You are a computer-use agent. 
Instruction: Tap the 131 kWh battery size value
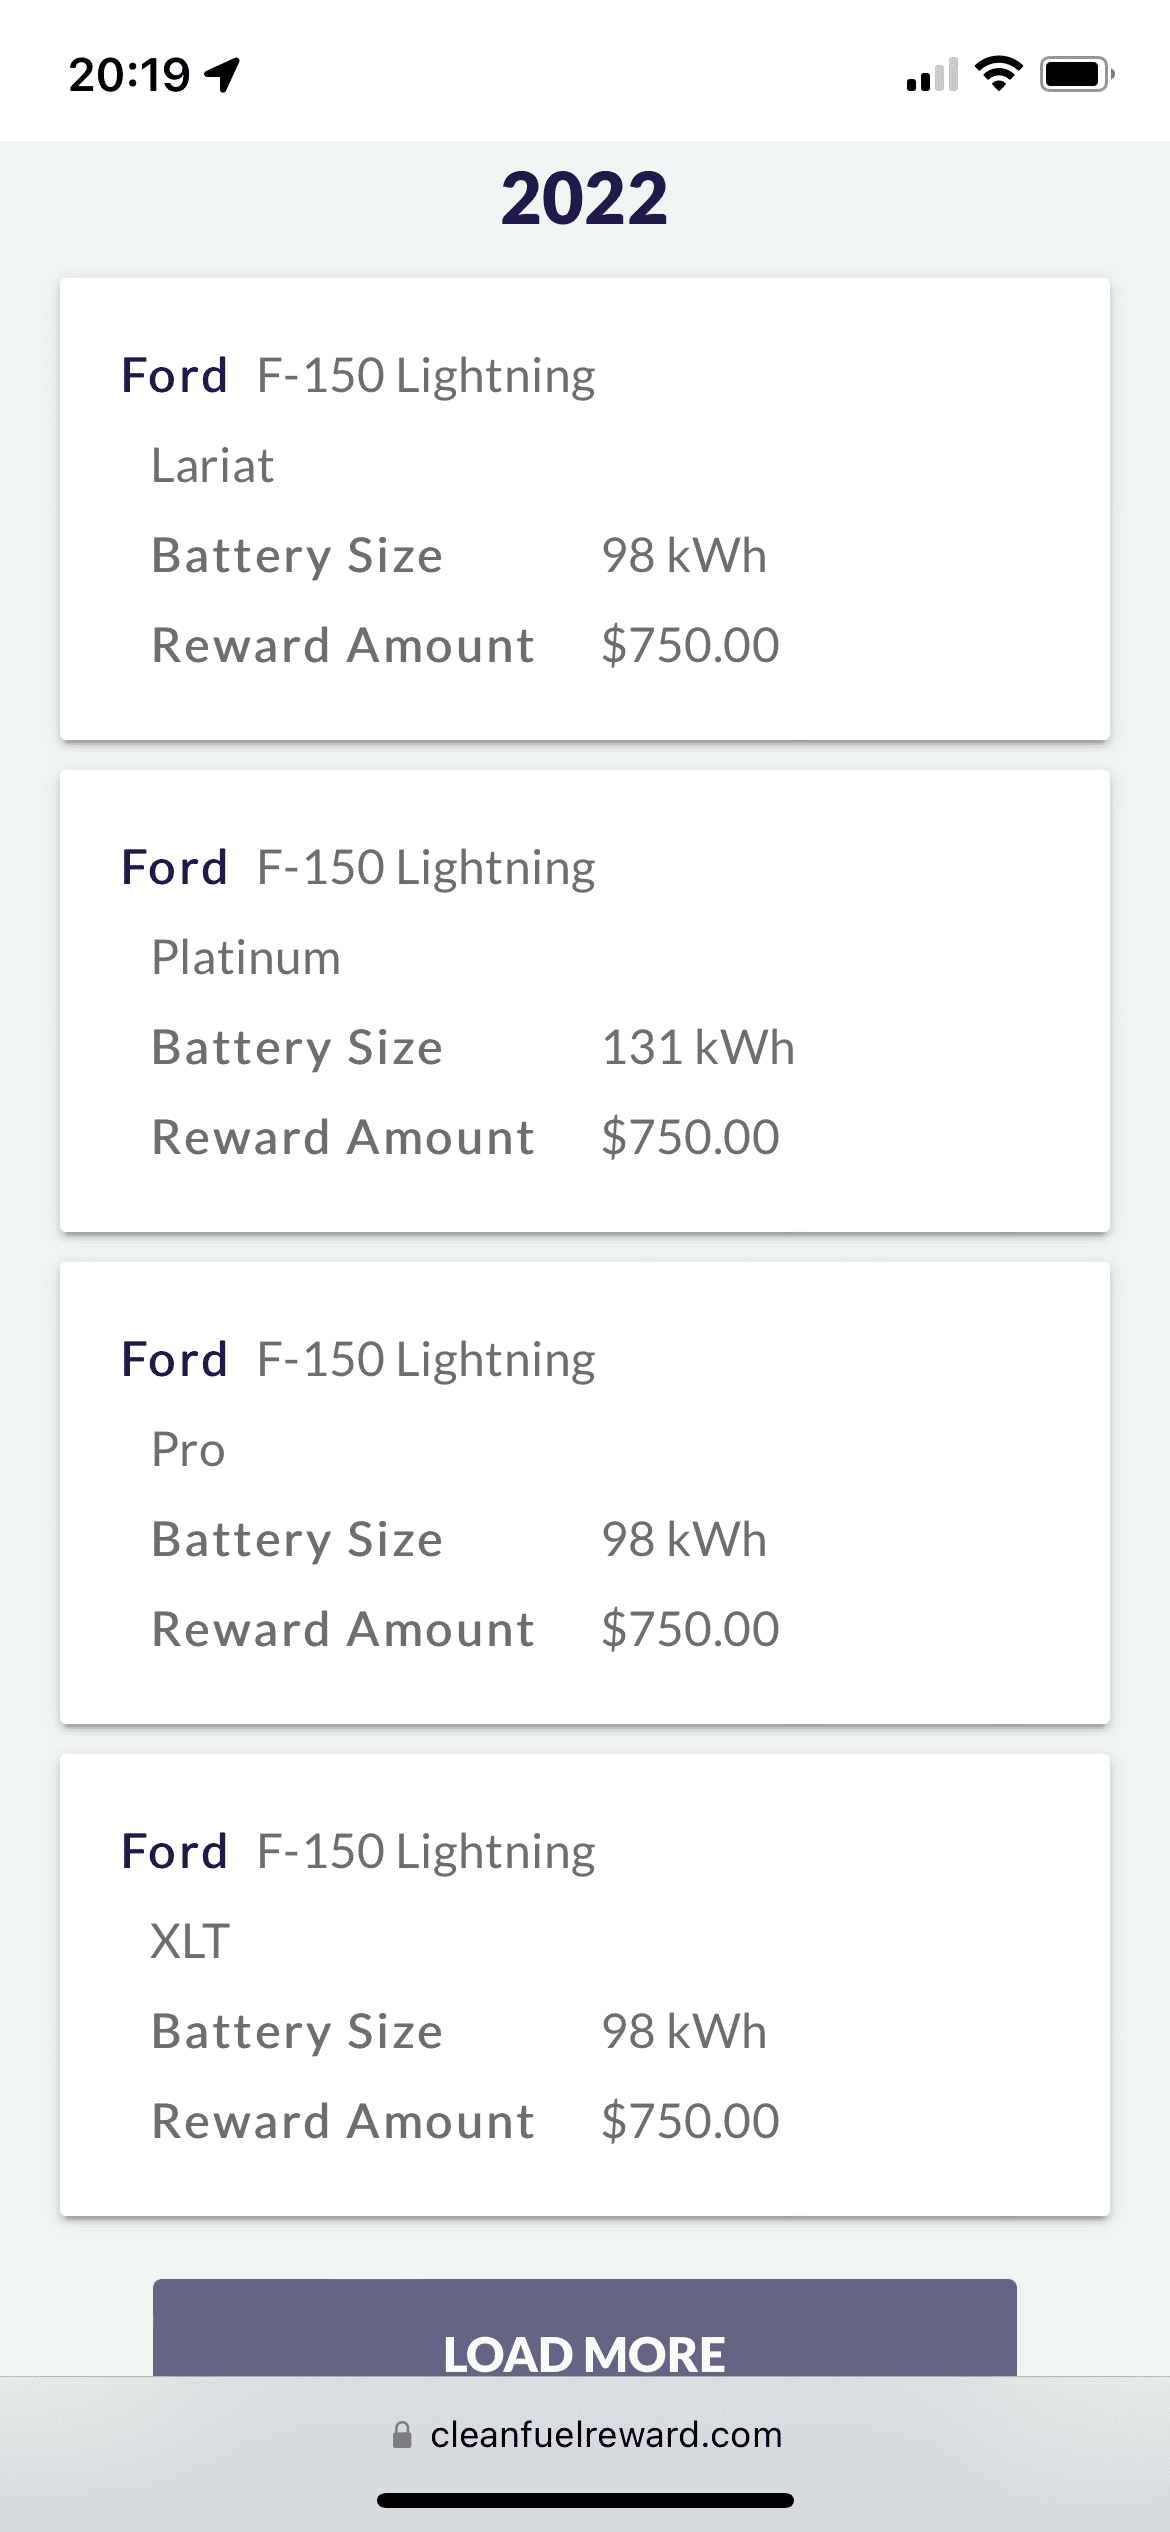click(x=698, y=1048)
